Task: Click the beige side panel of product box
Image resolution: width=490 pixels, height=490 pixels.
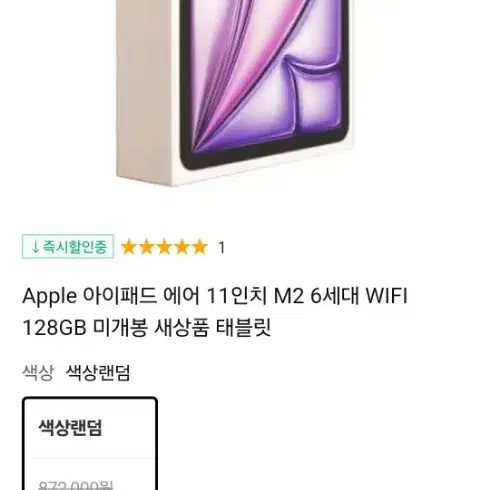Action: pos(148,93)
